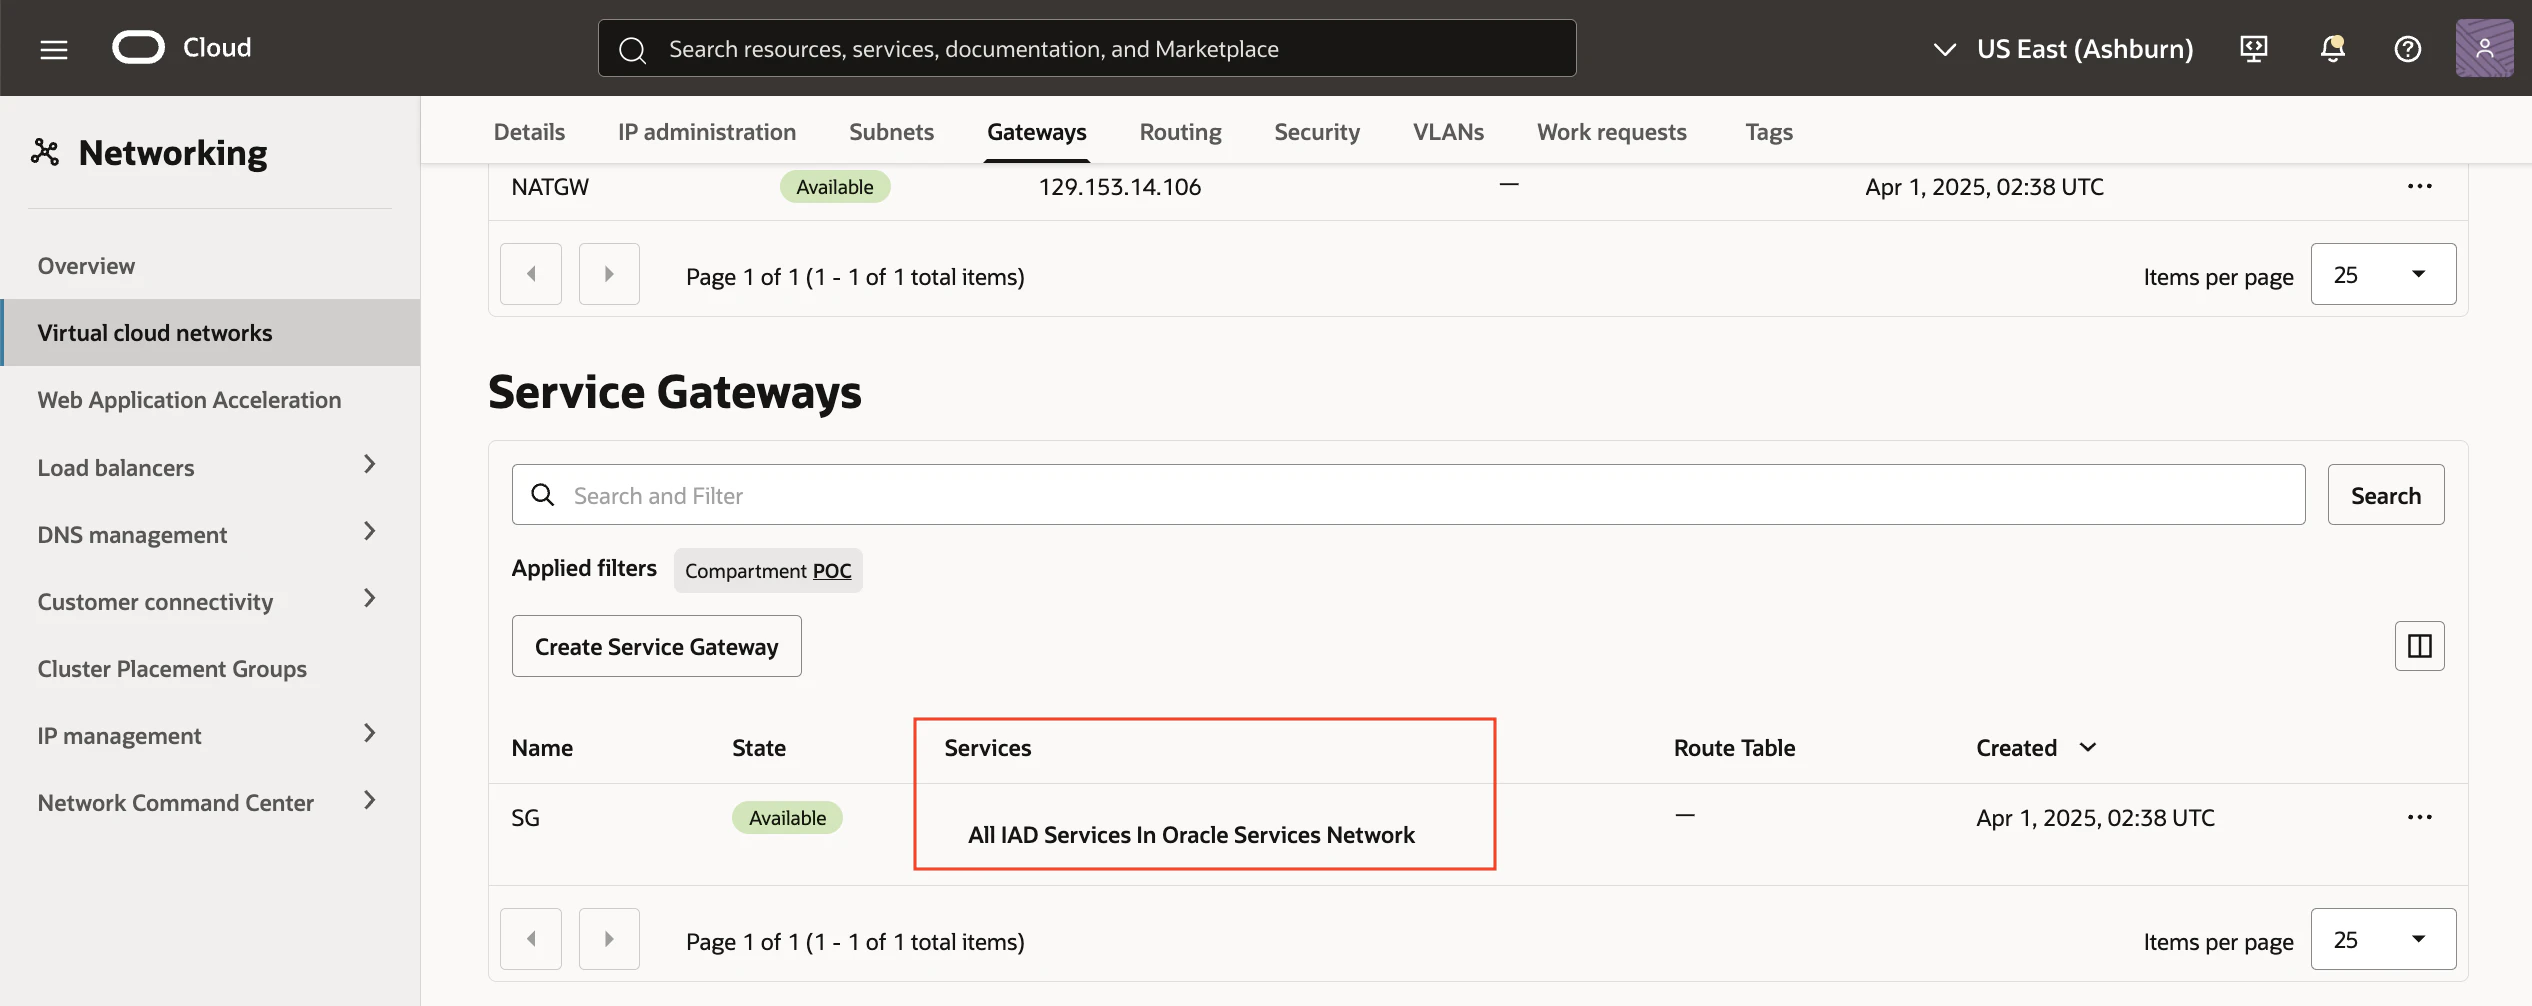
Task: Click the Route Table column header
Action: tap(1735, 748)
